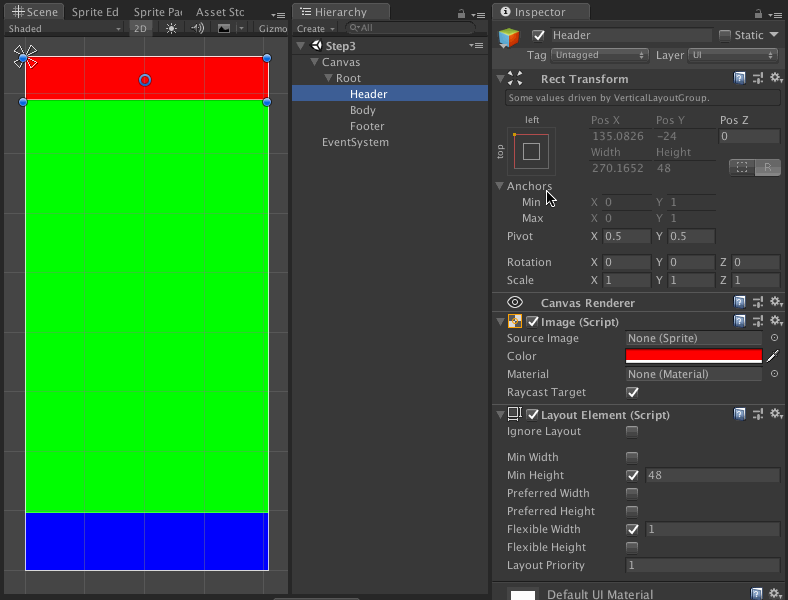Switch to the Scene tab

click(x=34, y=12)
